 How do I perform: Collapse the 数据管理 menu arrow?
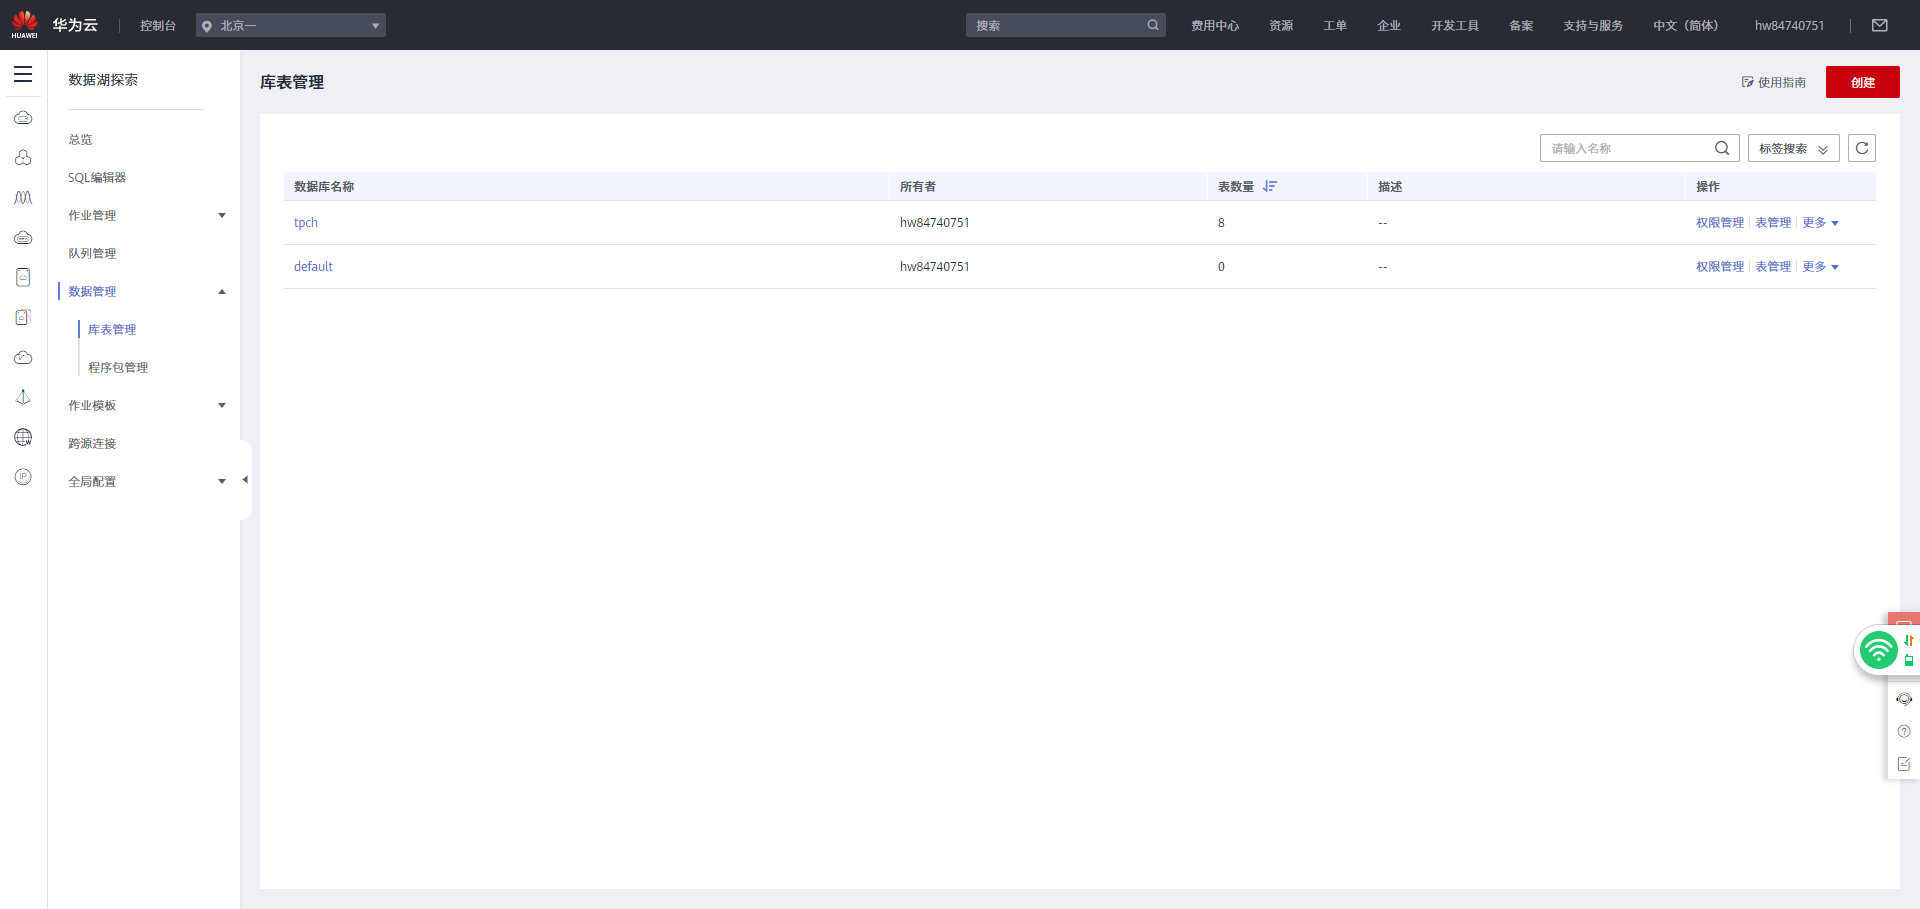[x=222, y=292]
